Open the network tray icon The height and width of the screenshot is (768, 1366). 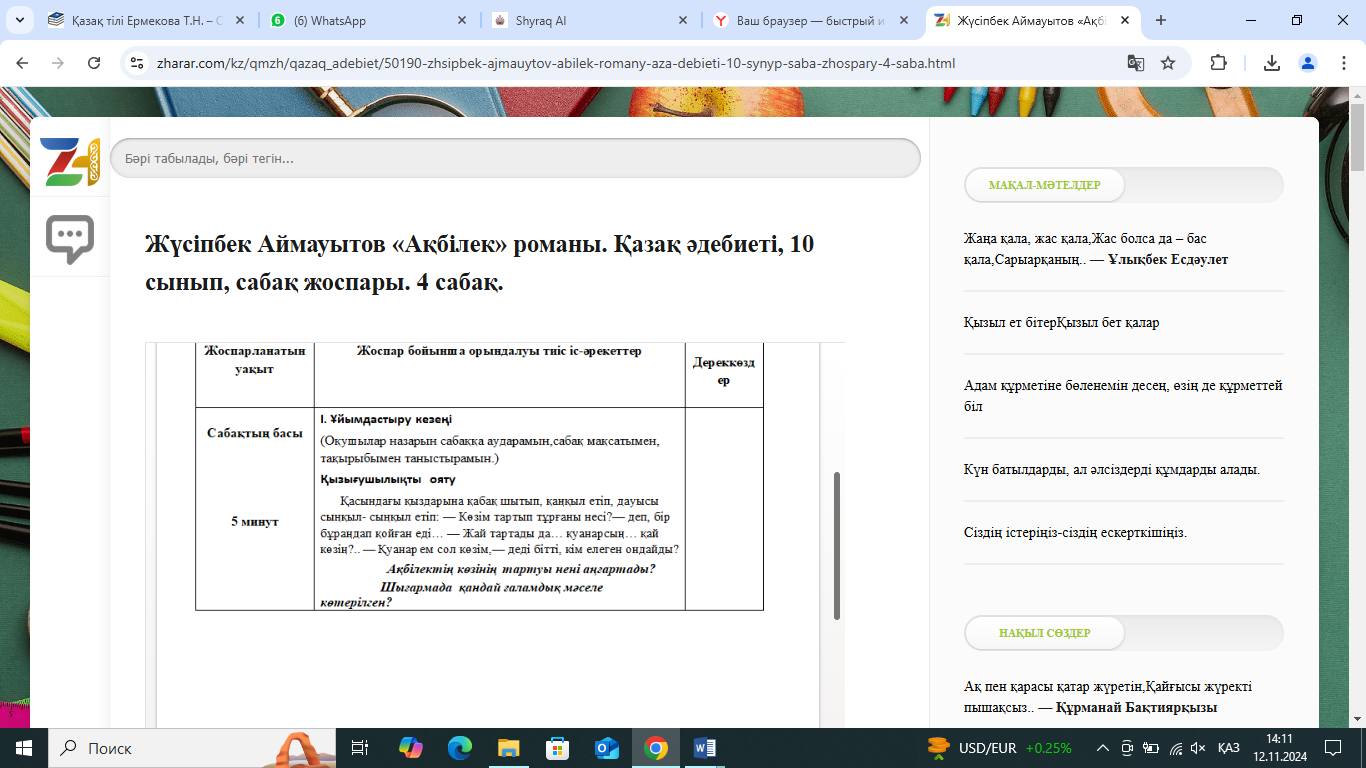pyautogui.click(x=1176, y=748)
